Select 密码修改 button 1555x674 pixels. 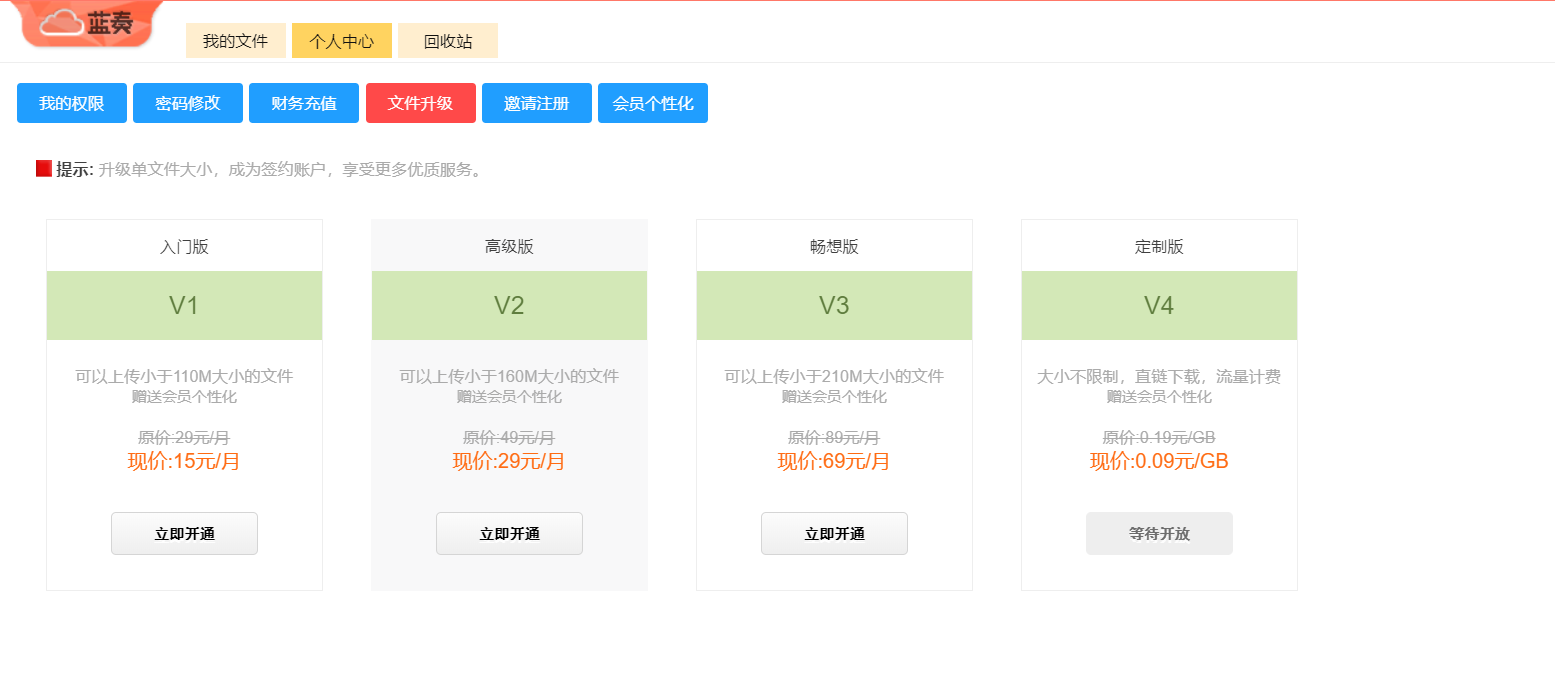(188, 103)
